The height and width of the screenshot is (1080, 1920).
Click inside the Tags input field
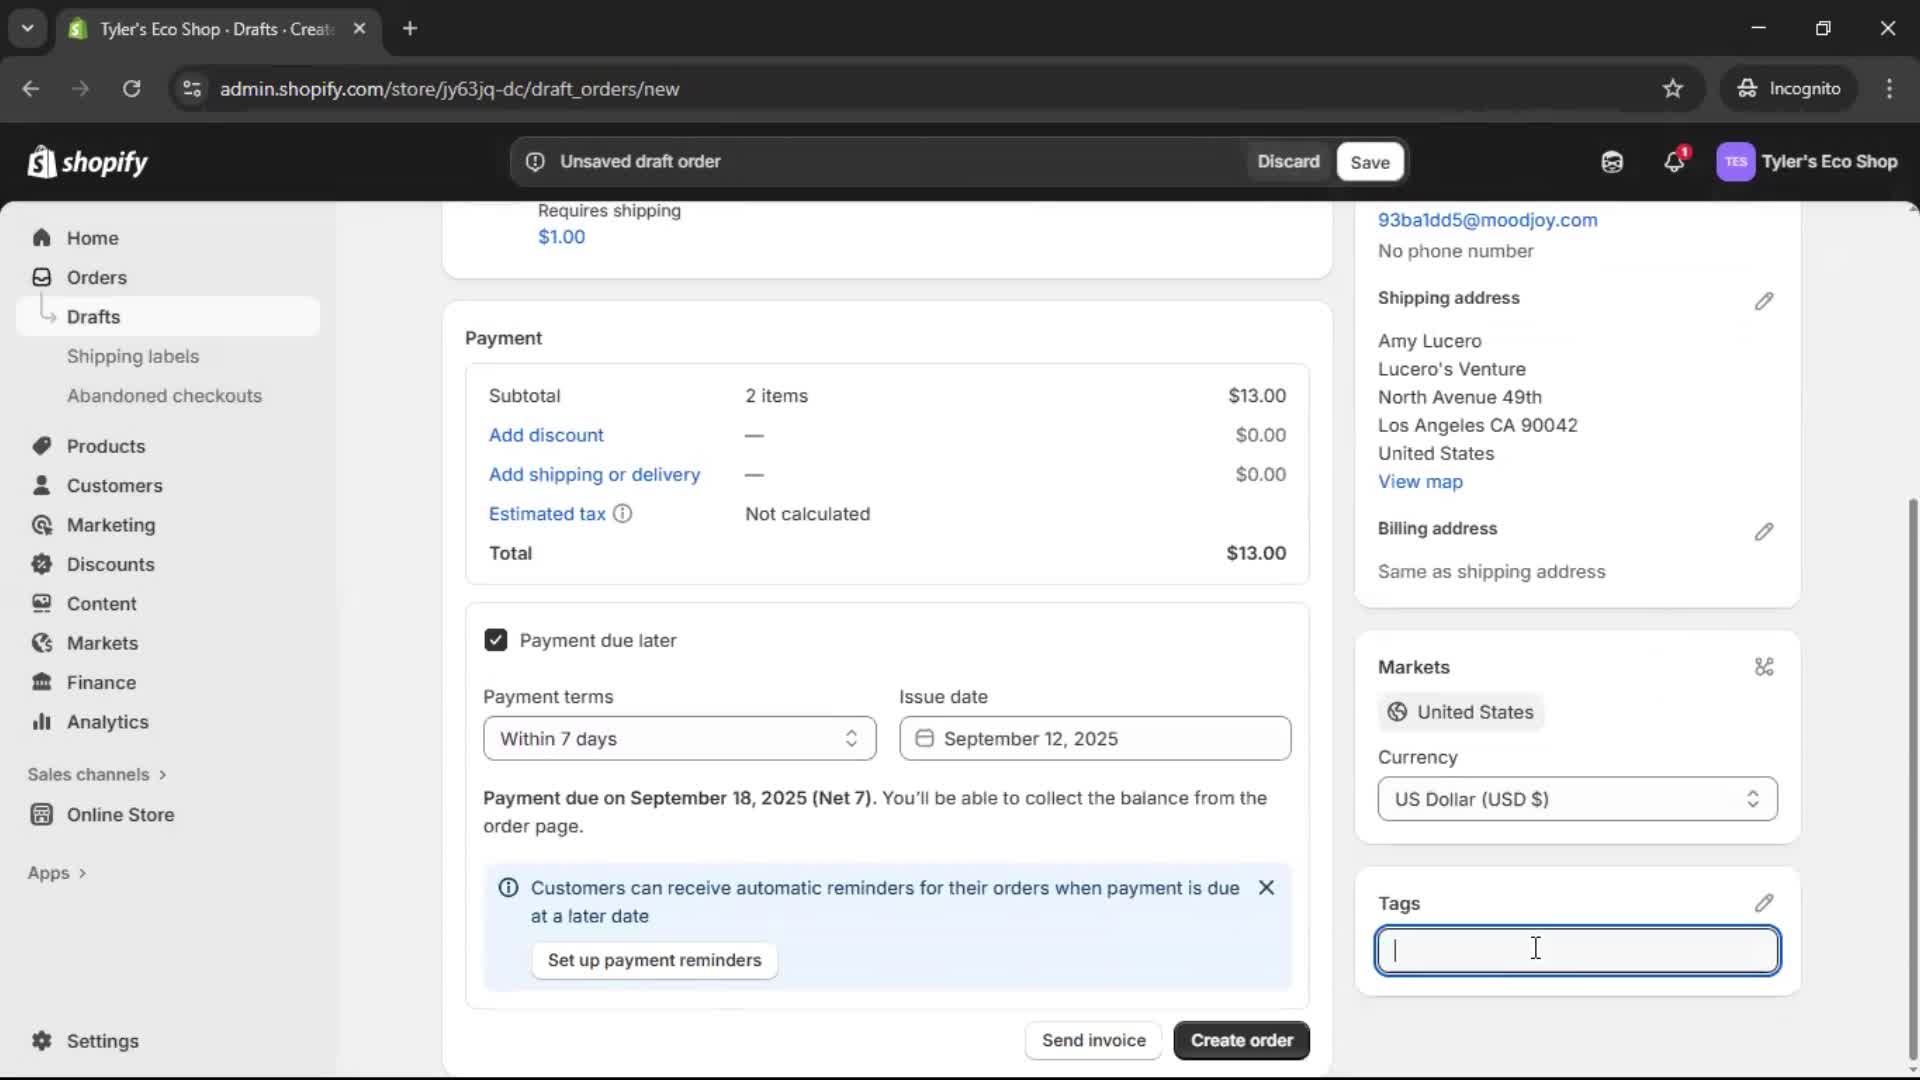pyautogui.click(x=1576, y=951)
